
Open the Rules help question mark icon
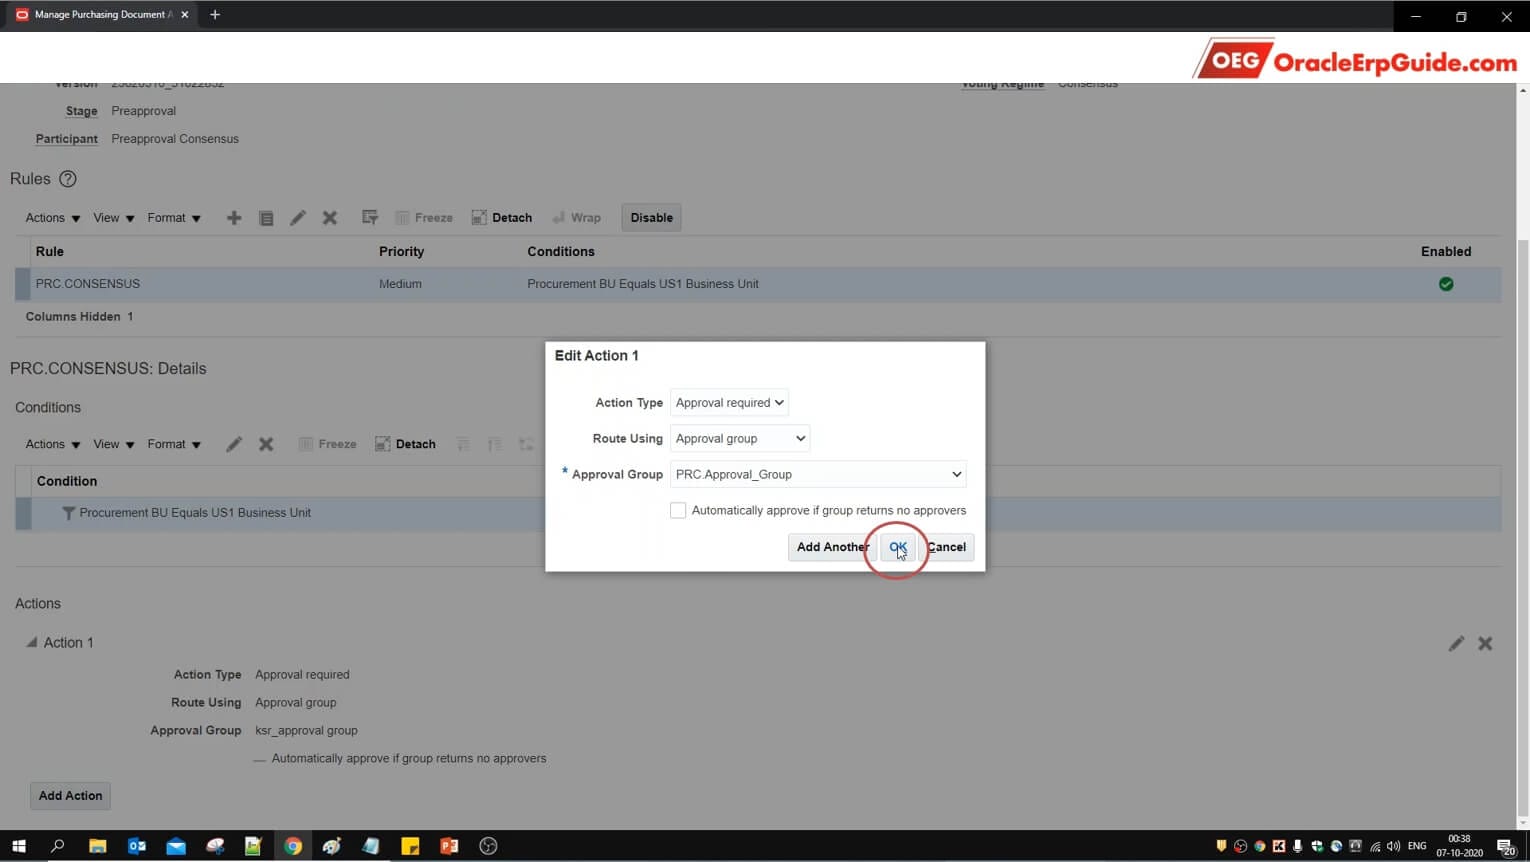pos(68,179)
